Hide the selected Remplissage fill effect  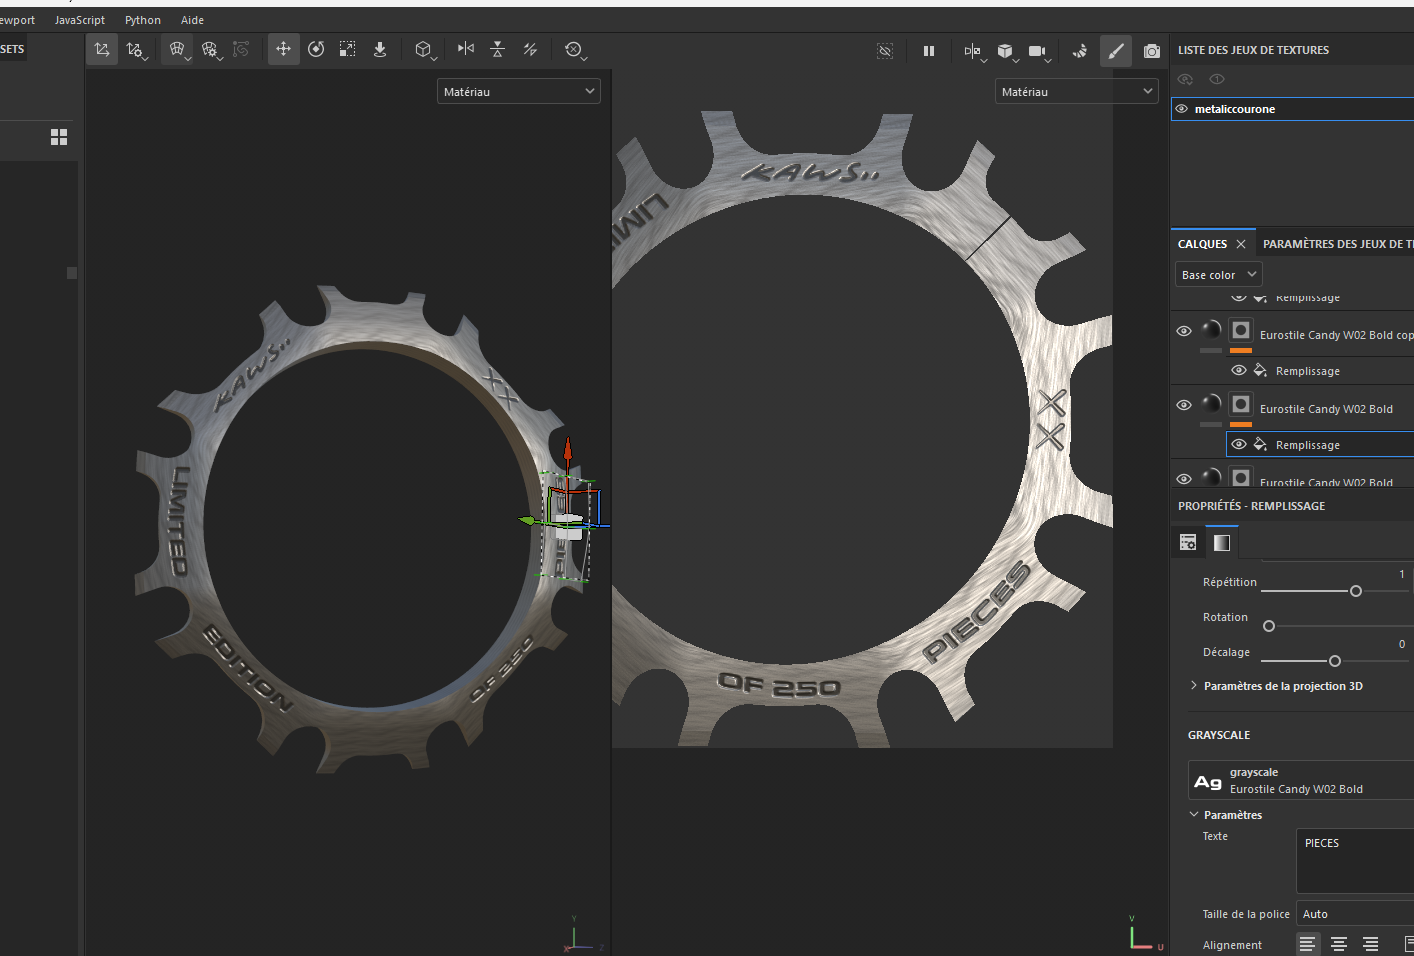click(x=1239, y=444)
